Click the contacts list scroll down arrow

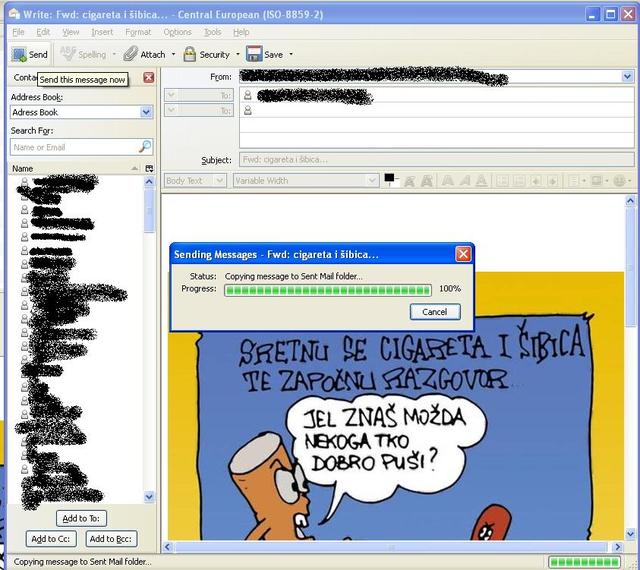[x=149, y=497]
